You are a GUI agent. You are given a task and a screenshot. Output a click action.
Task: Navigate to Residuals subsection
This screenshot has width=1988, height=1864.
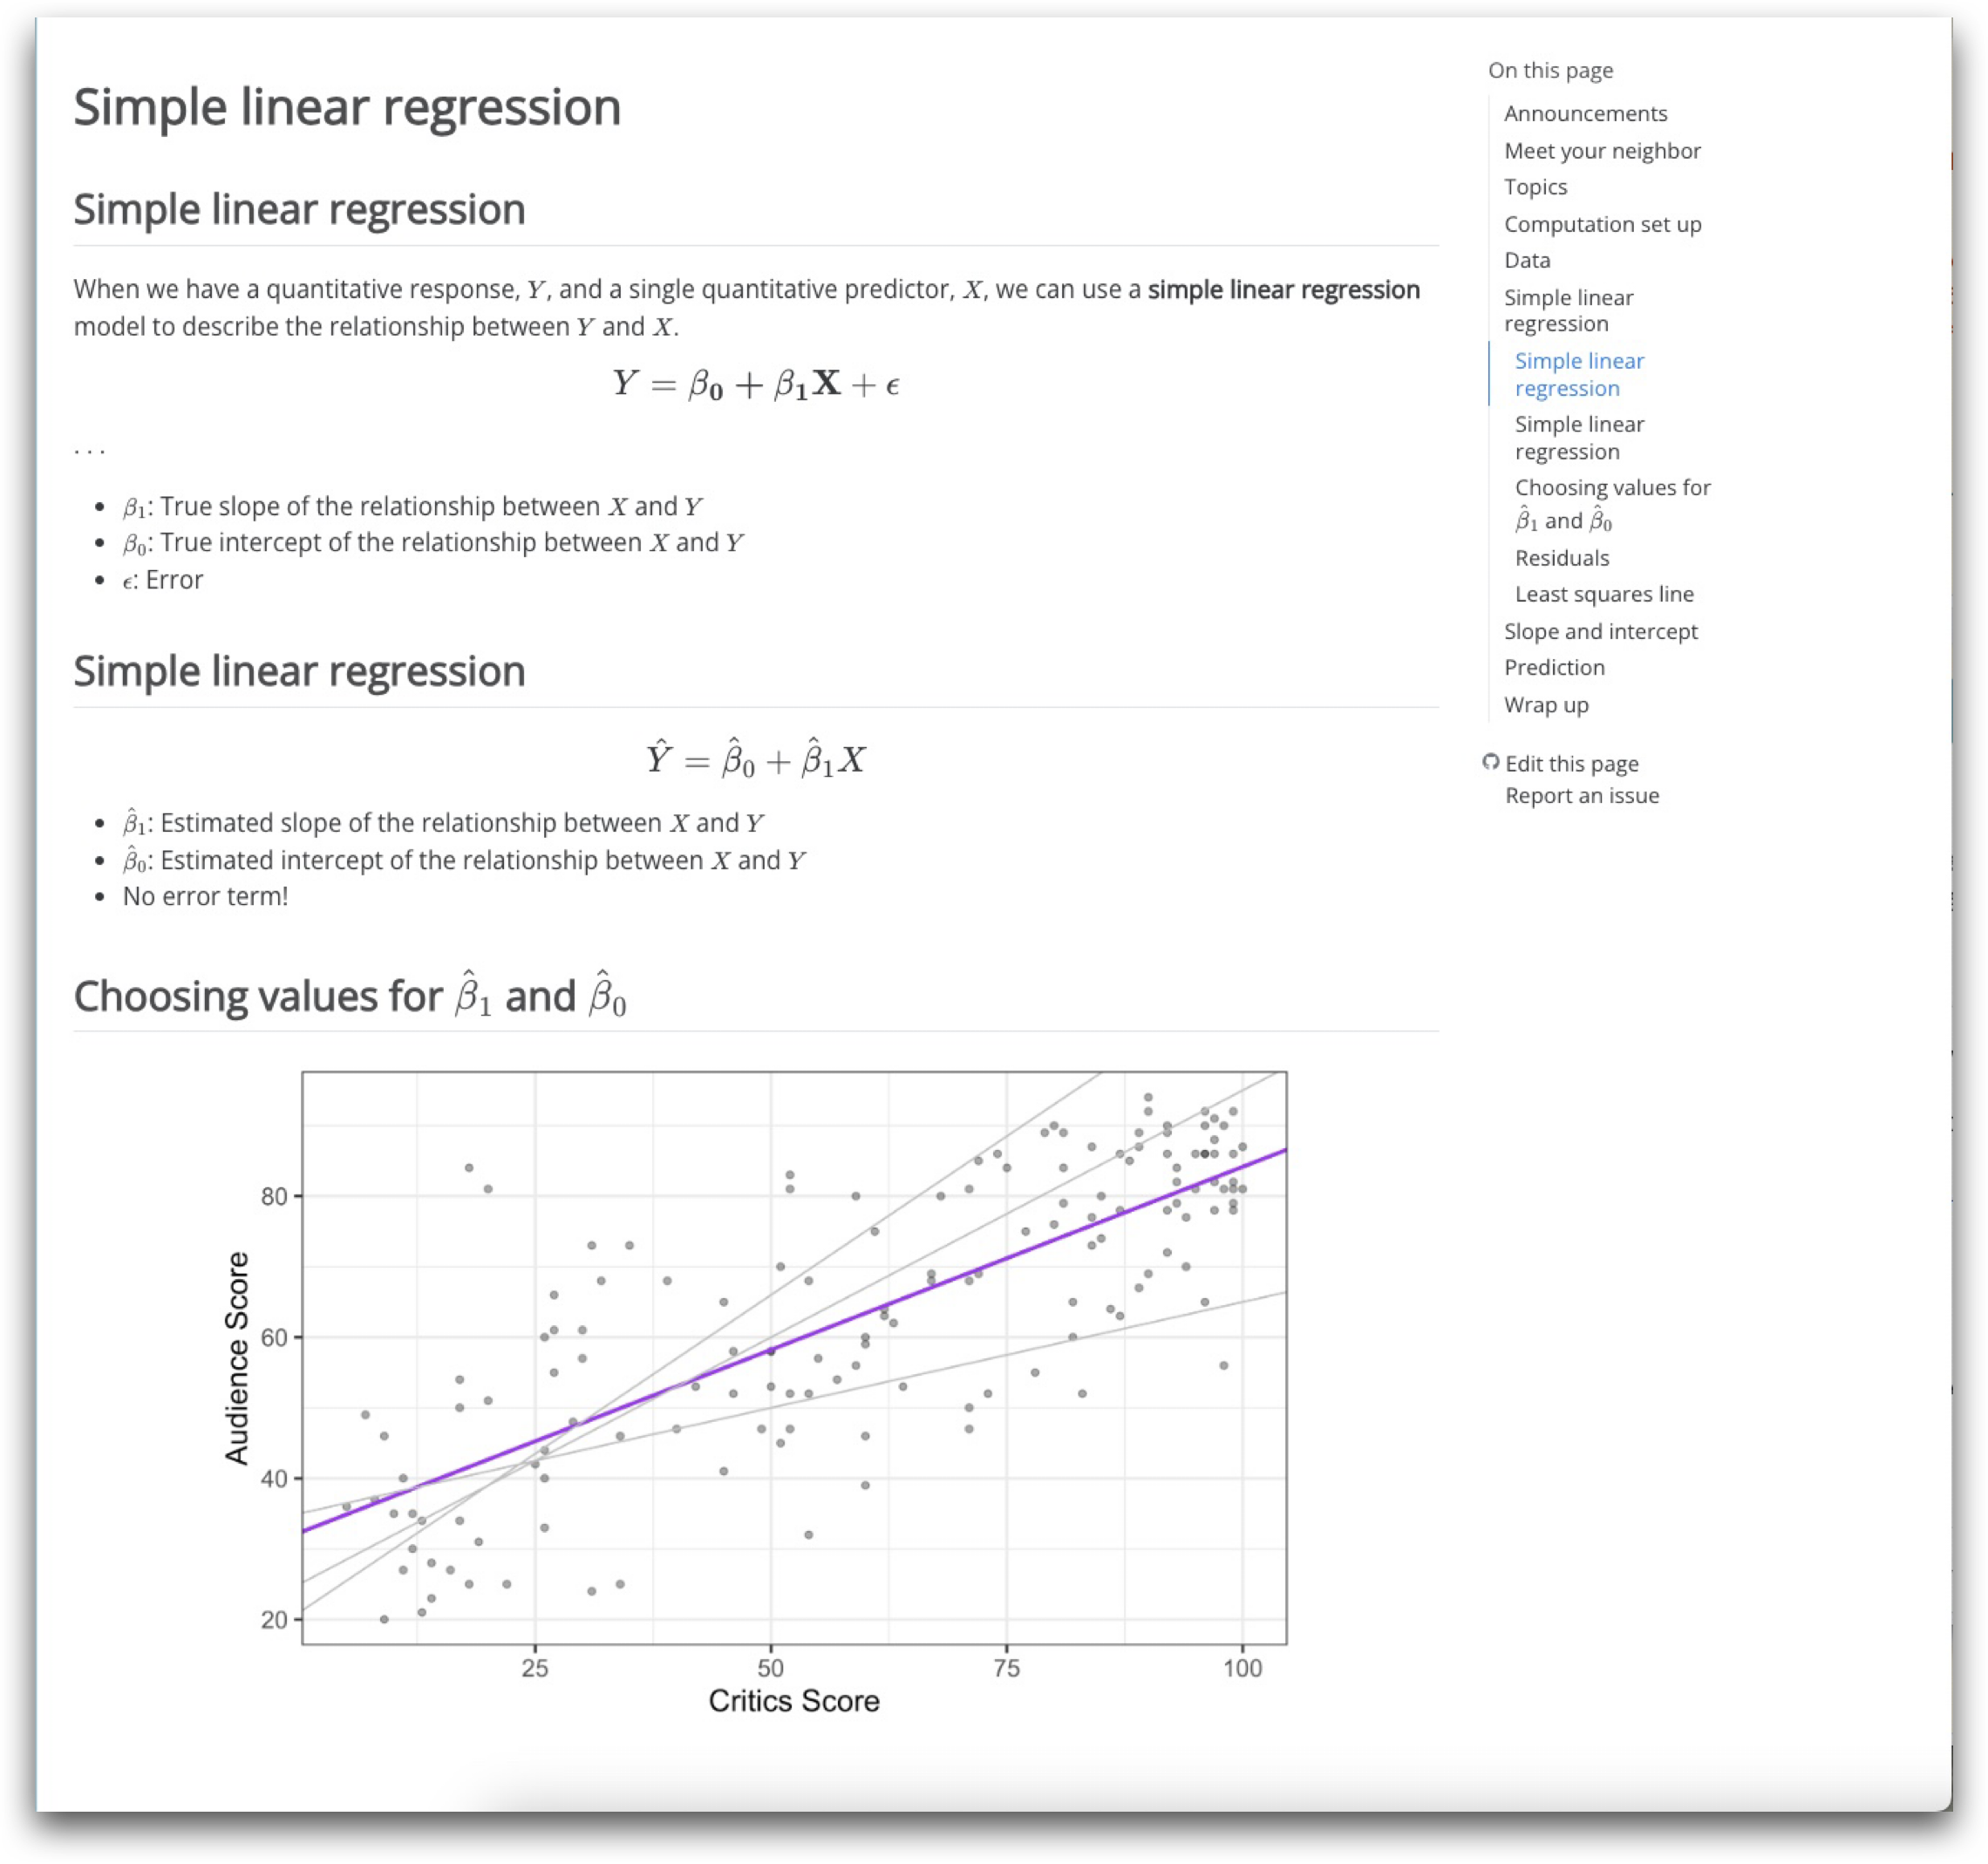pos(1561,558)
